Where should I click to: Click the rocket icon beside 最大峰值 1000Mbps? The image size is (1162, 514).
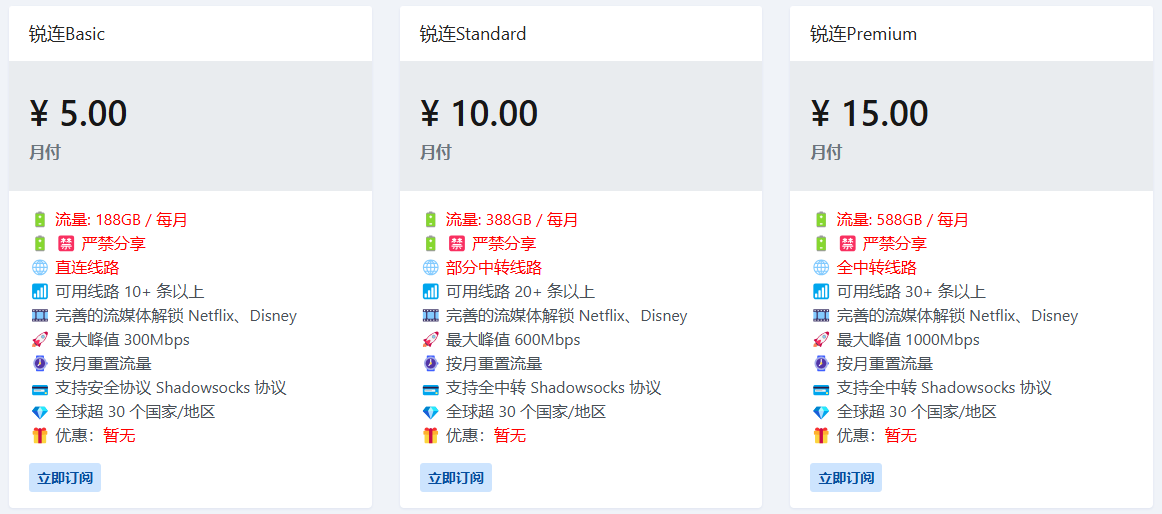tap(820, 340)
